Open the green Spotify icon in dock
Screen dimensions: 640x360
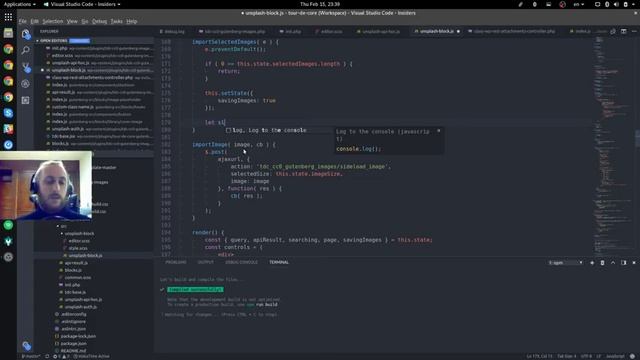pyautogui.click(x=8, y=225)
